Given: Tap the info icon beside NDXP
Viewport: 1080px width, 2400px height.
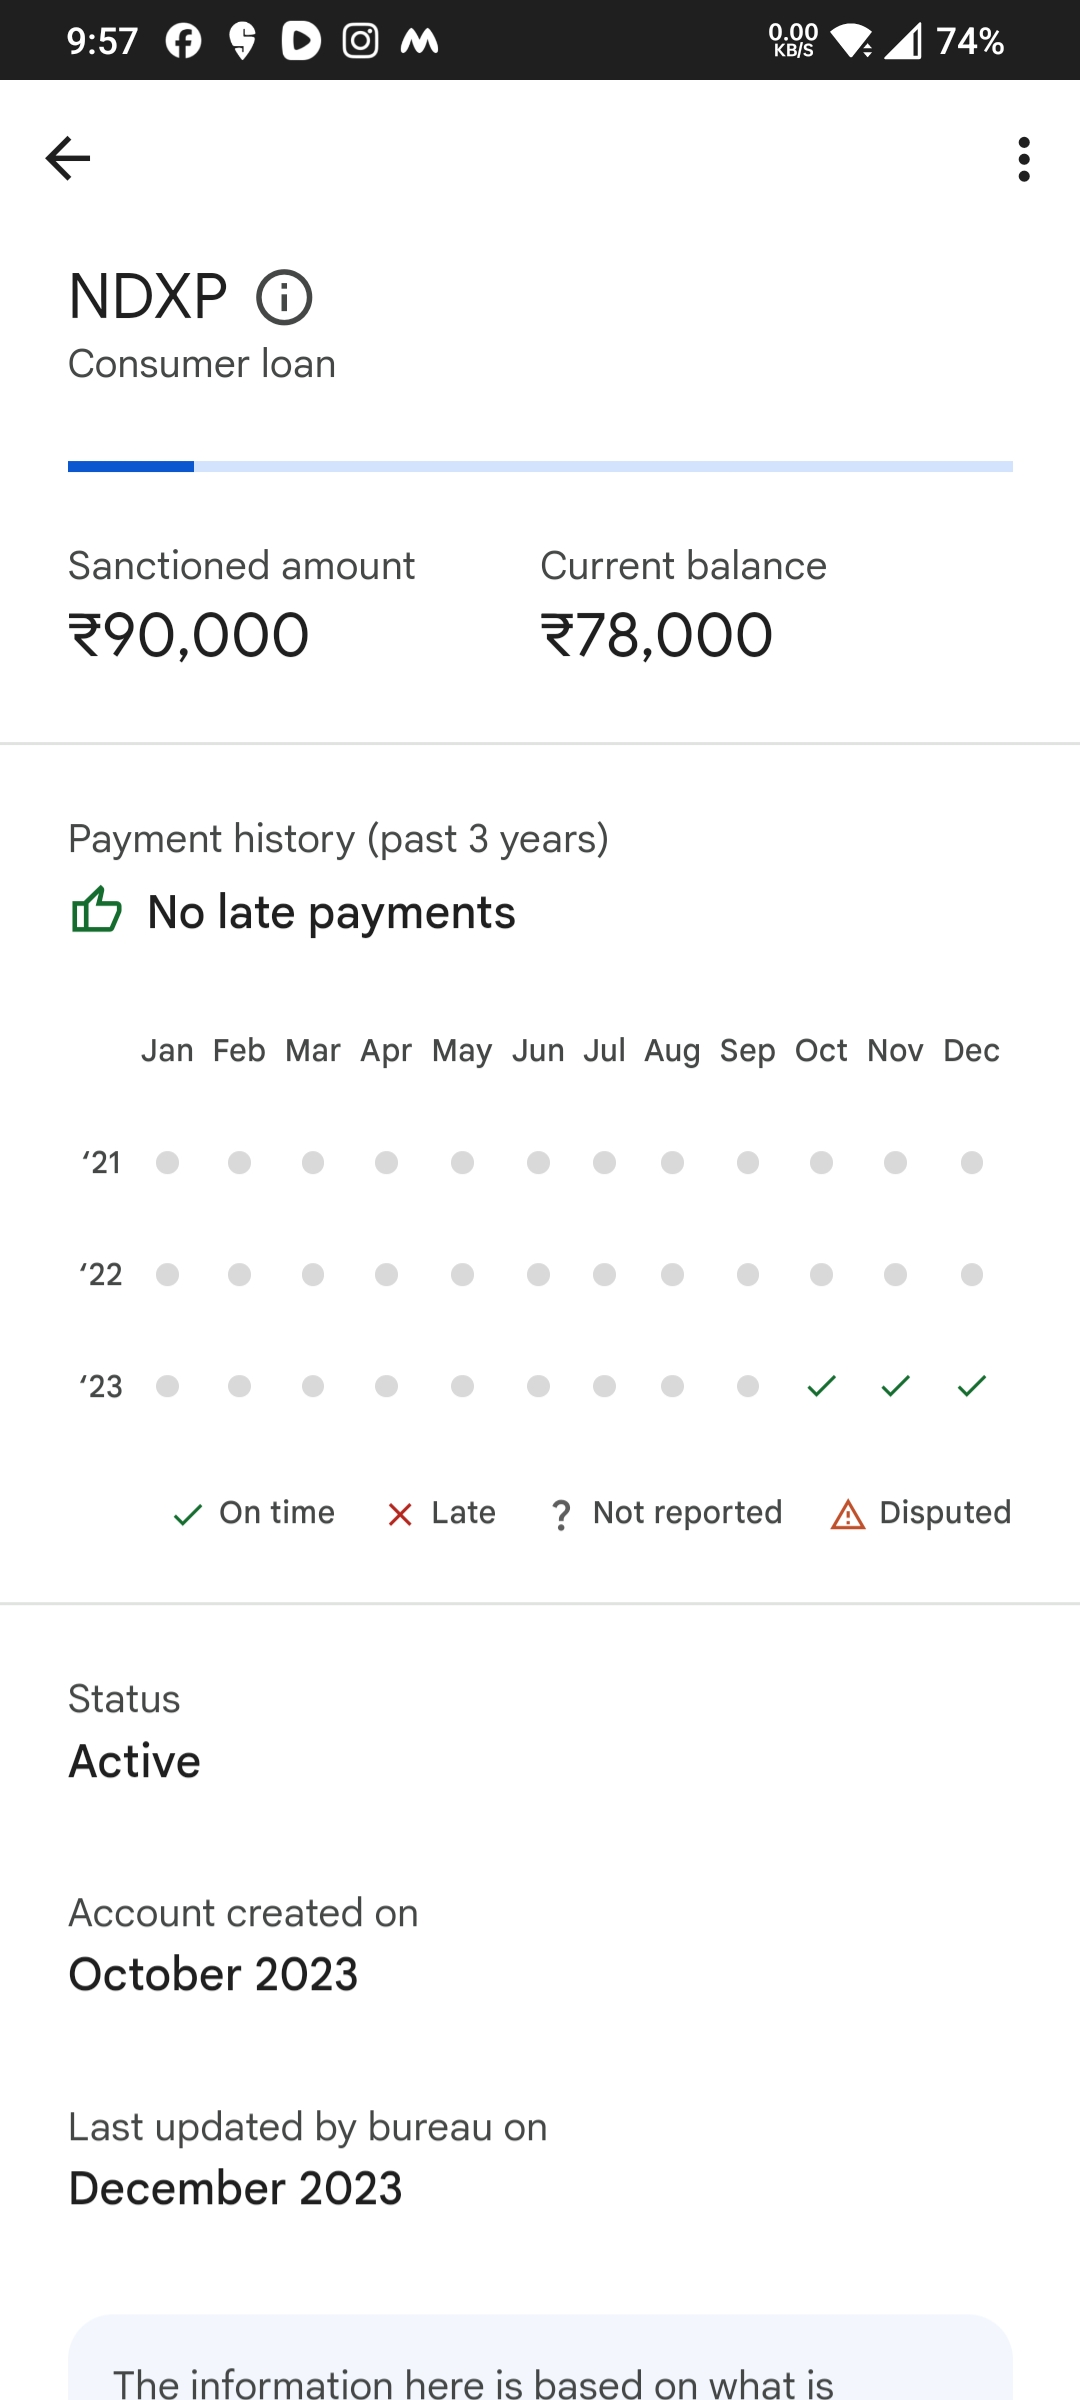Looking at the screenshot, I should (x=284, y=298).
